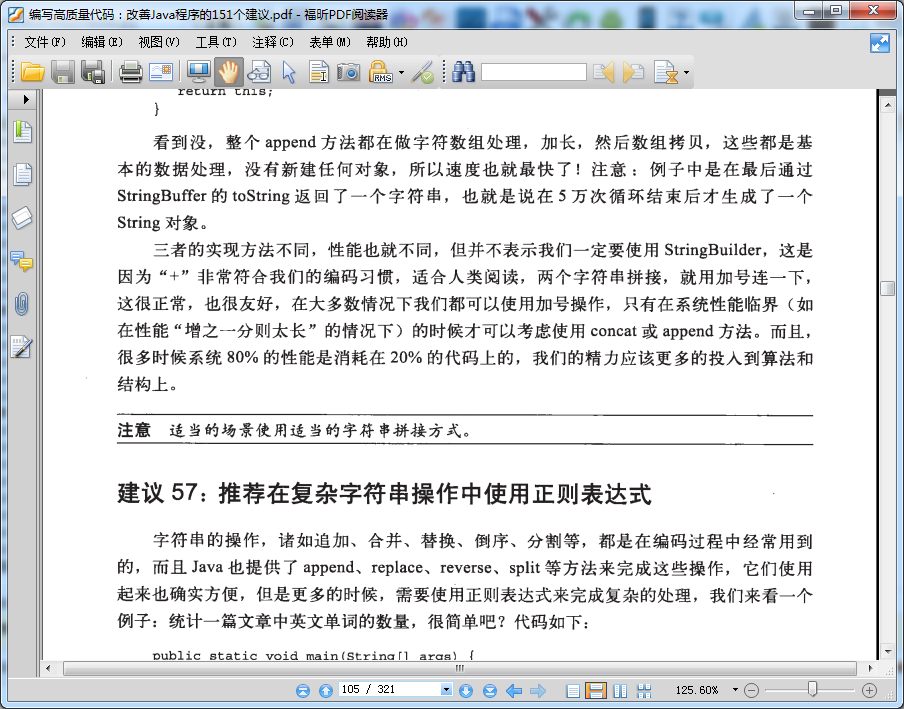Zoom in with the plus button
Screen dimensions: 904x709
tap(869, 690)
